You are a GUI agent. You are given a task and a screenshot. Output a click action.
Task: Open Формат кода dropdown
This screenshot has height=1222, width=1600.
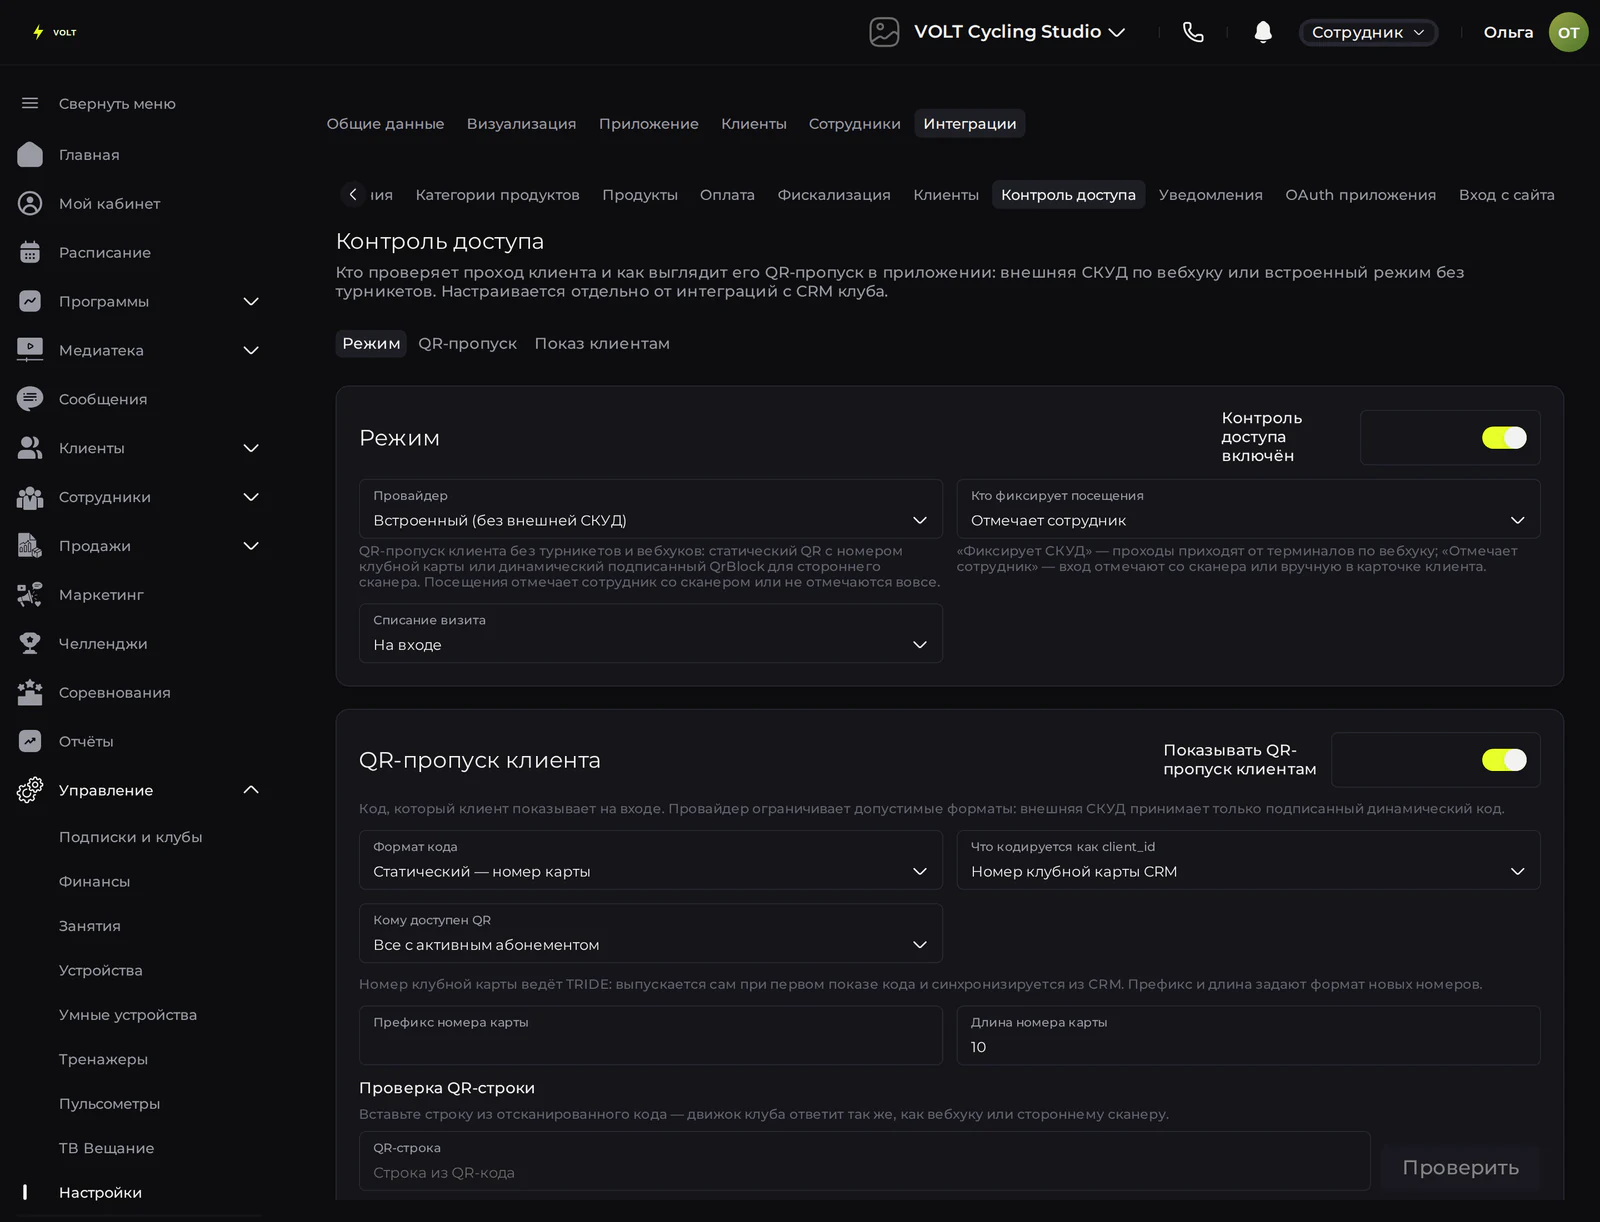coord(651,860)
